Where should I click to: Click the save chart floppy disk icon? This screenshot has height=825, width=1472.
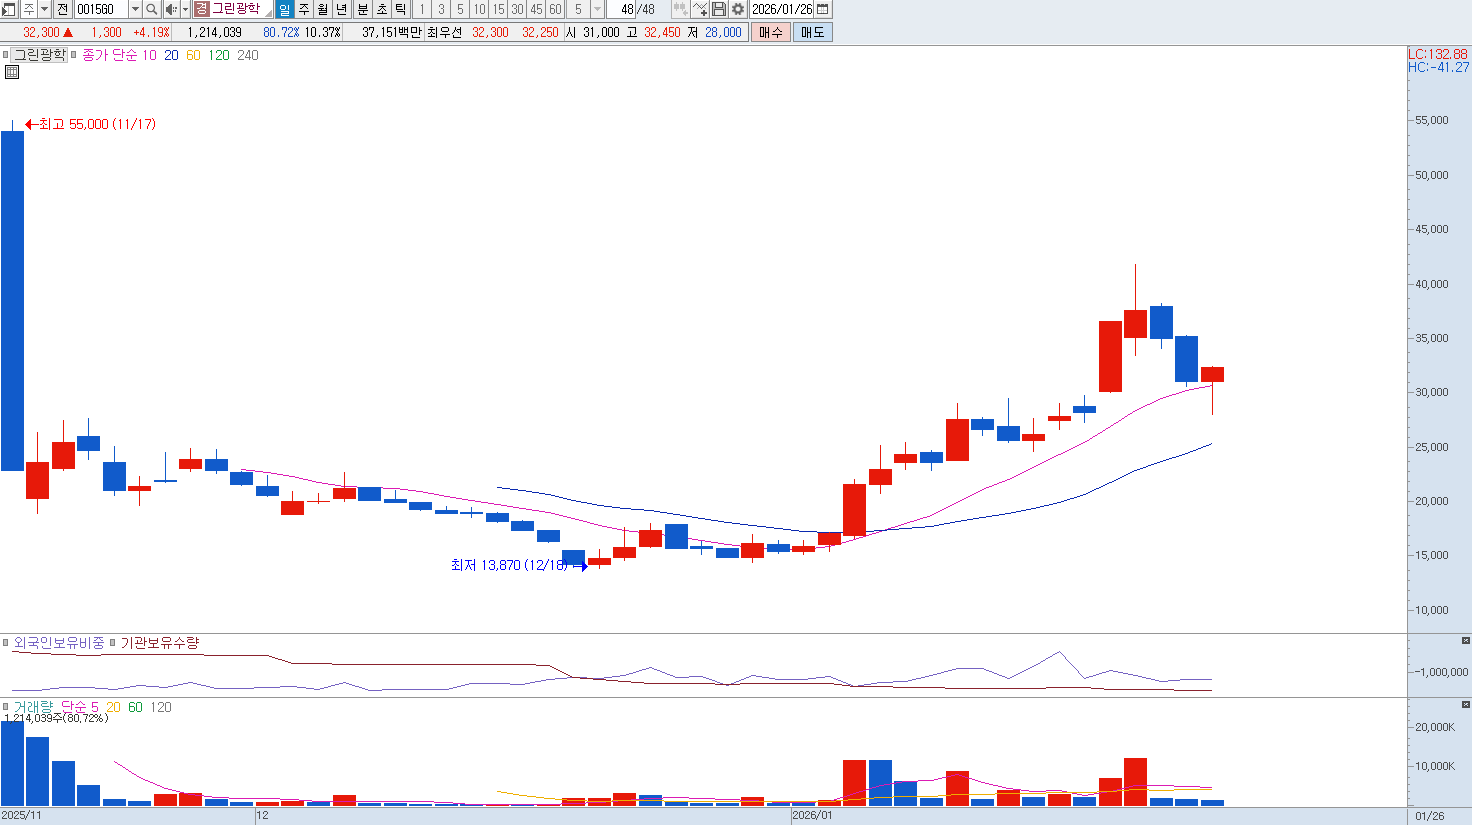[719, 9]
